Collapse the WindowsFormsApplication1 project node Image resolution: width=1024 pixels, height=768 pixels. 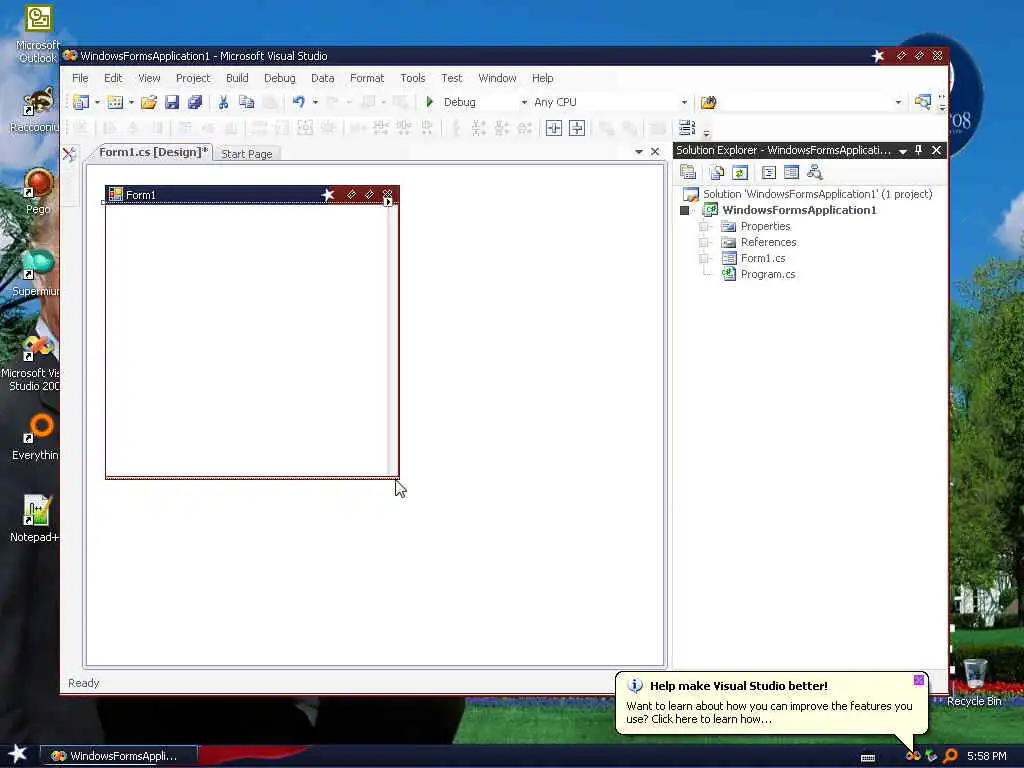point(684,210)
